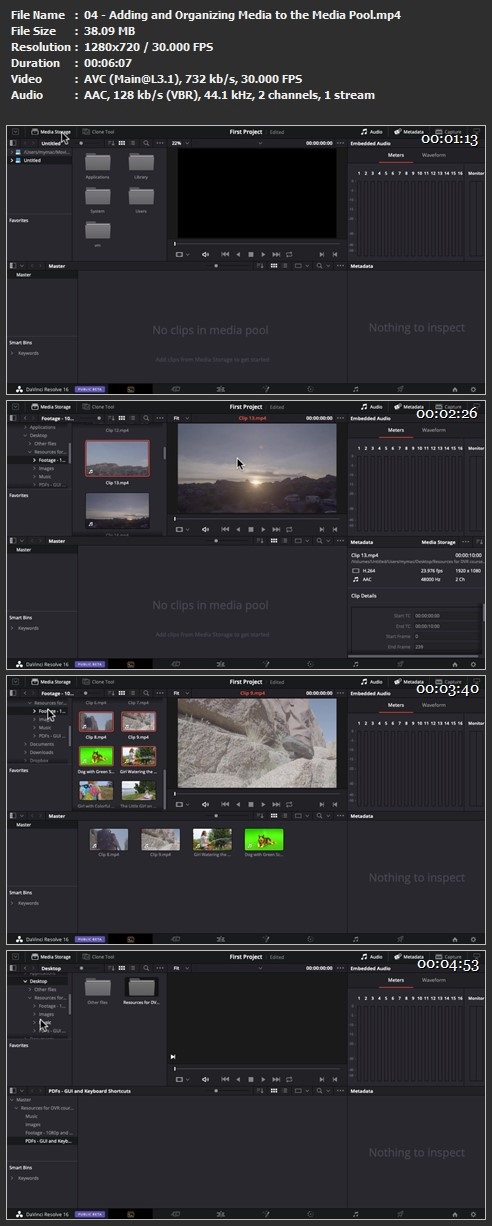Image resolution: width=492 pixels, height=1226 pixels.
Task: Switch to Meters tab in 00:04:53 frame
Action: click(x=395, y=980)
